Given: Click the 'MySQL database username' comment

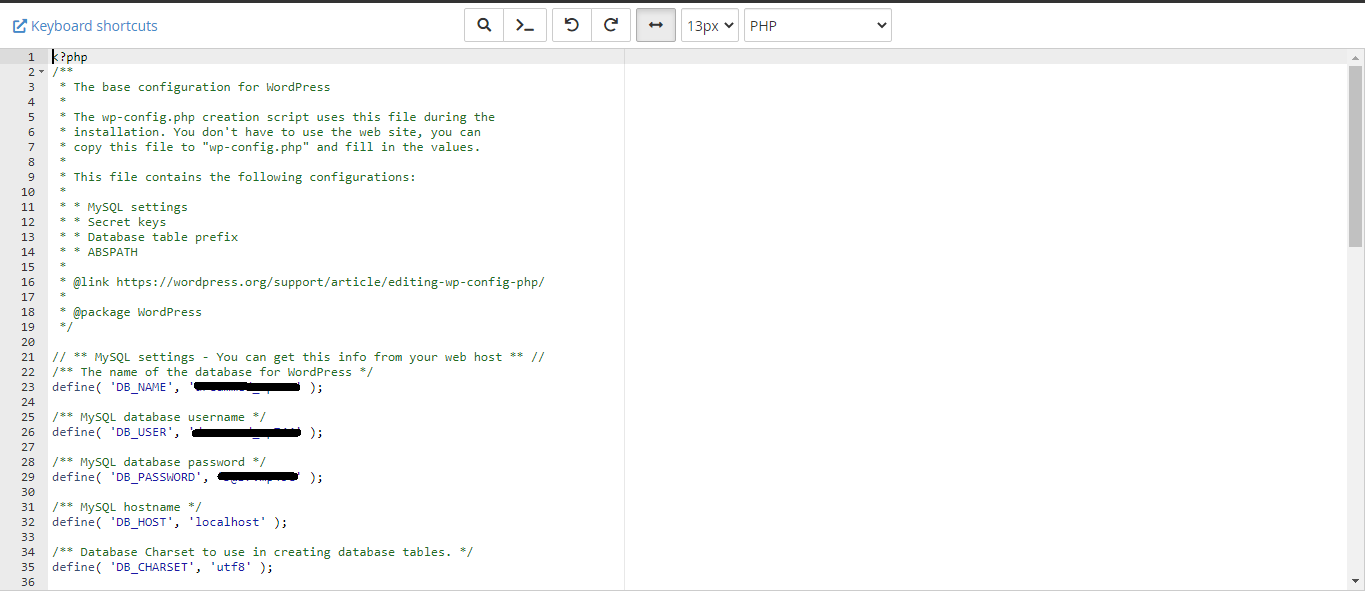Looking at the screenshot, I should click(x=159, y=417).
